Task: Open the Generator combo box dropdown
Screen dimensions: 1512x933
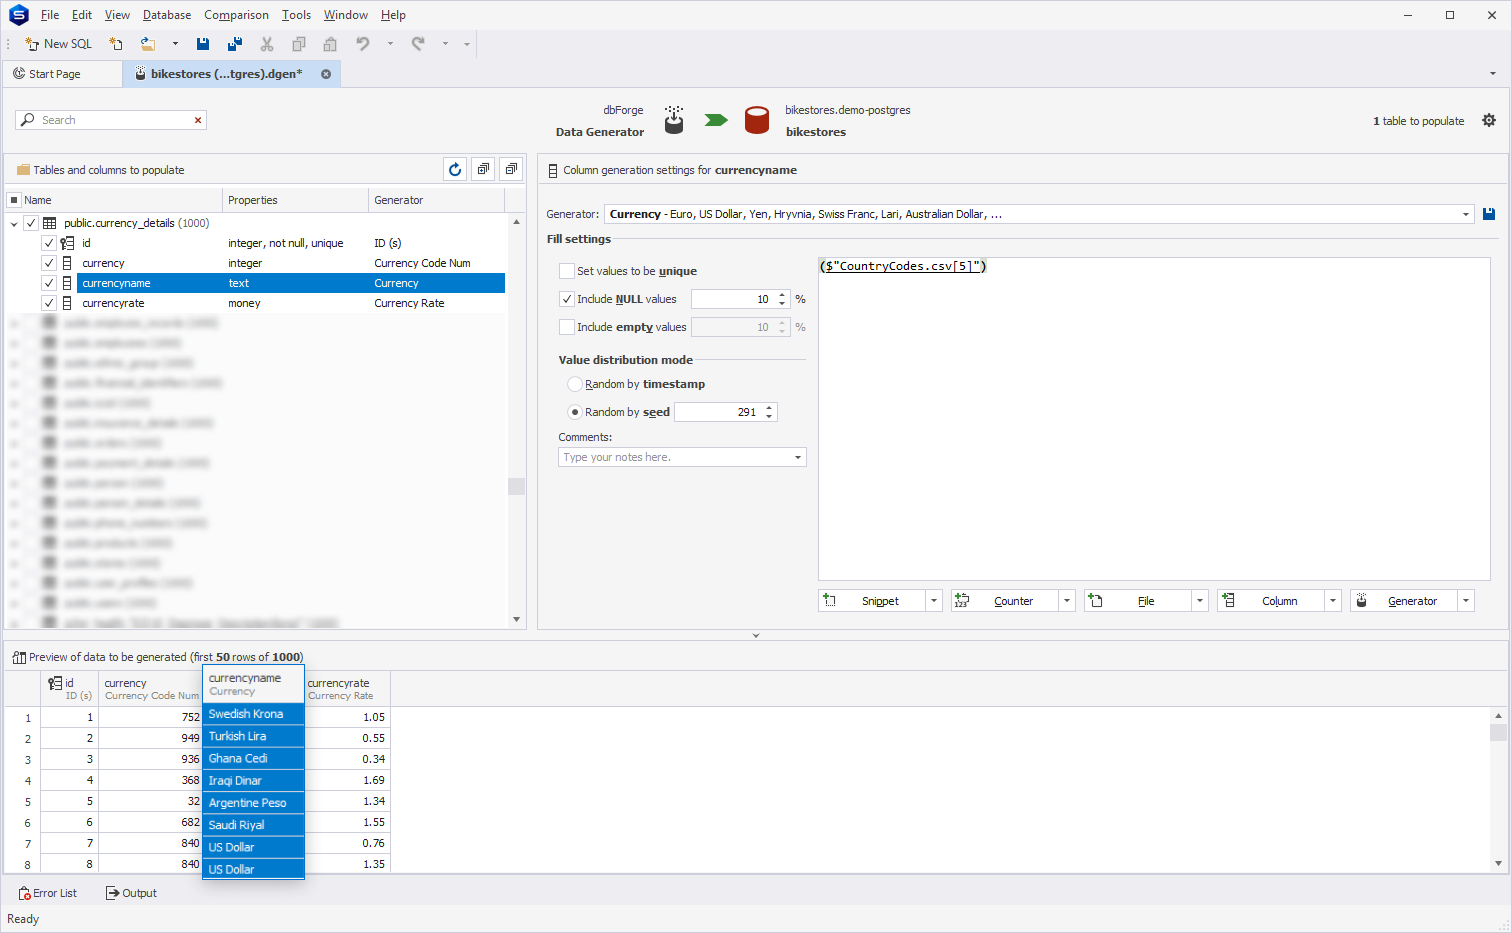Action: coord(1466,214)
